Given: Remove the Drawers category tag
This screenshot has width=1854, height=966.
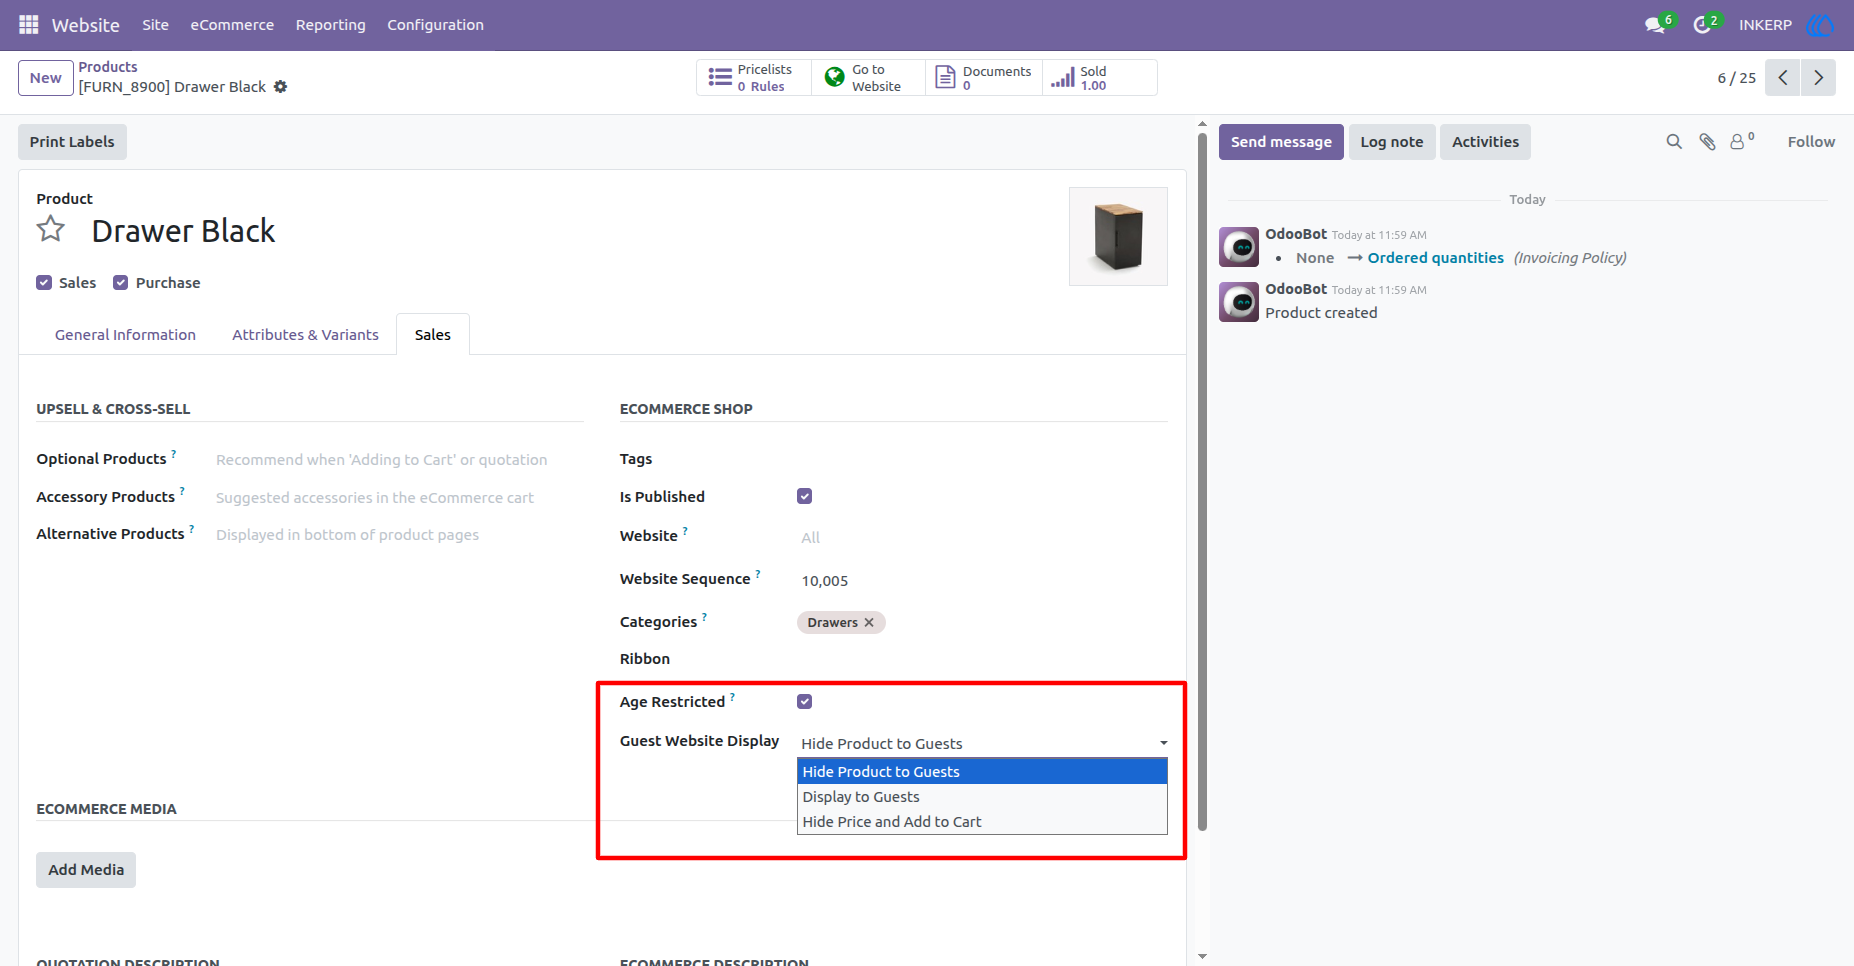Looking at the screenshot, I should pyautogui.click(x=869, y=623).
